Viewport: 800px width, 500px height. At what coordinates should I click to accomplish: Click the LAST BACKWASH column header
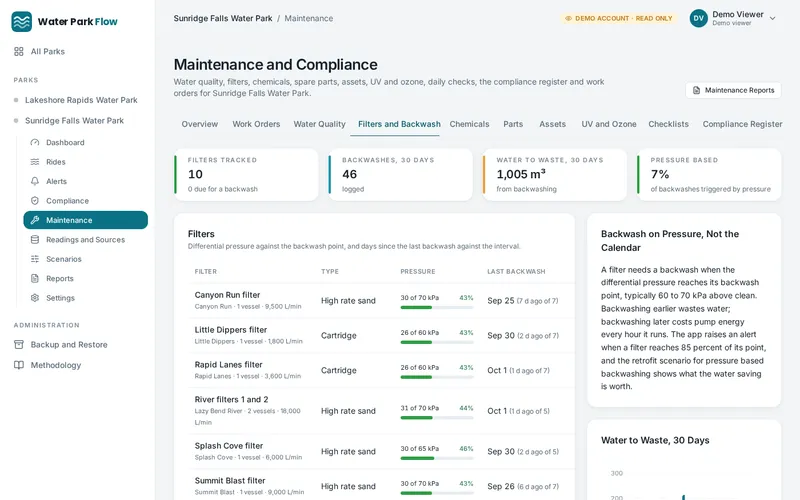(516, 271)
